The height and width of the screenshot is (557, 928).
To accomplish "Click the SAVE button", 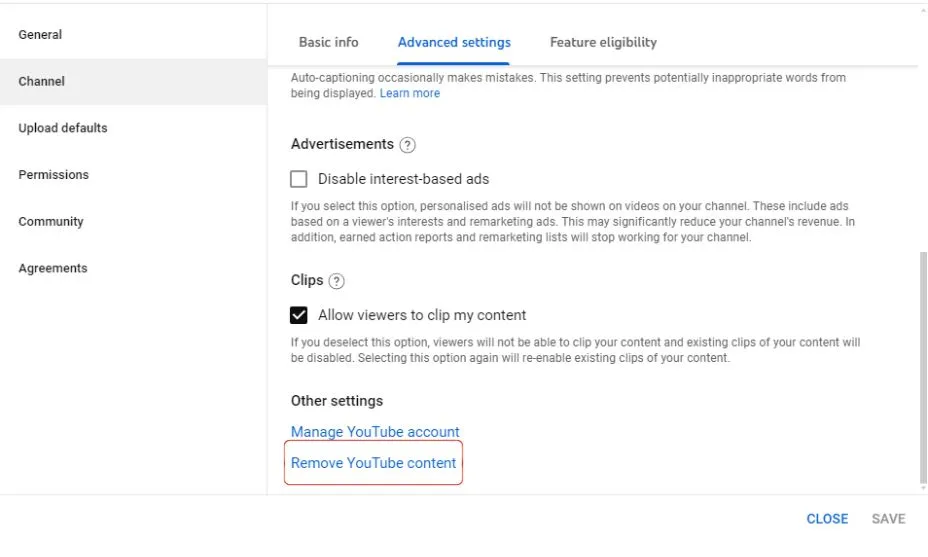I will click(888, 519).
